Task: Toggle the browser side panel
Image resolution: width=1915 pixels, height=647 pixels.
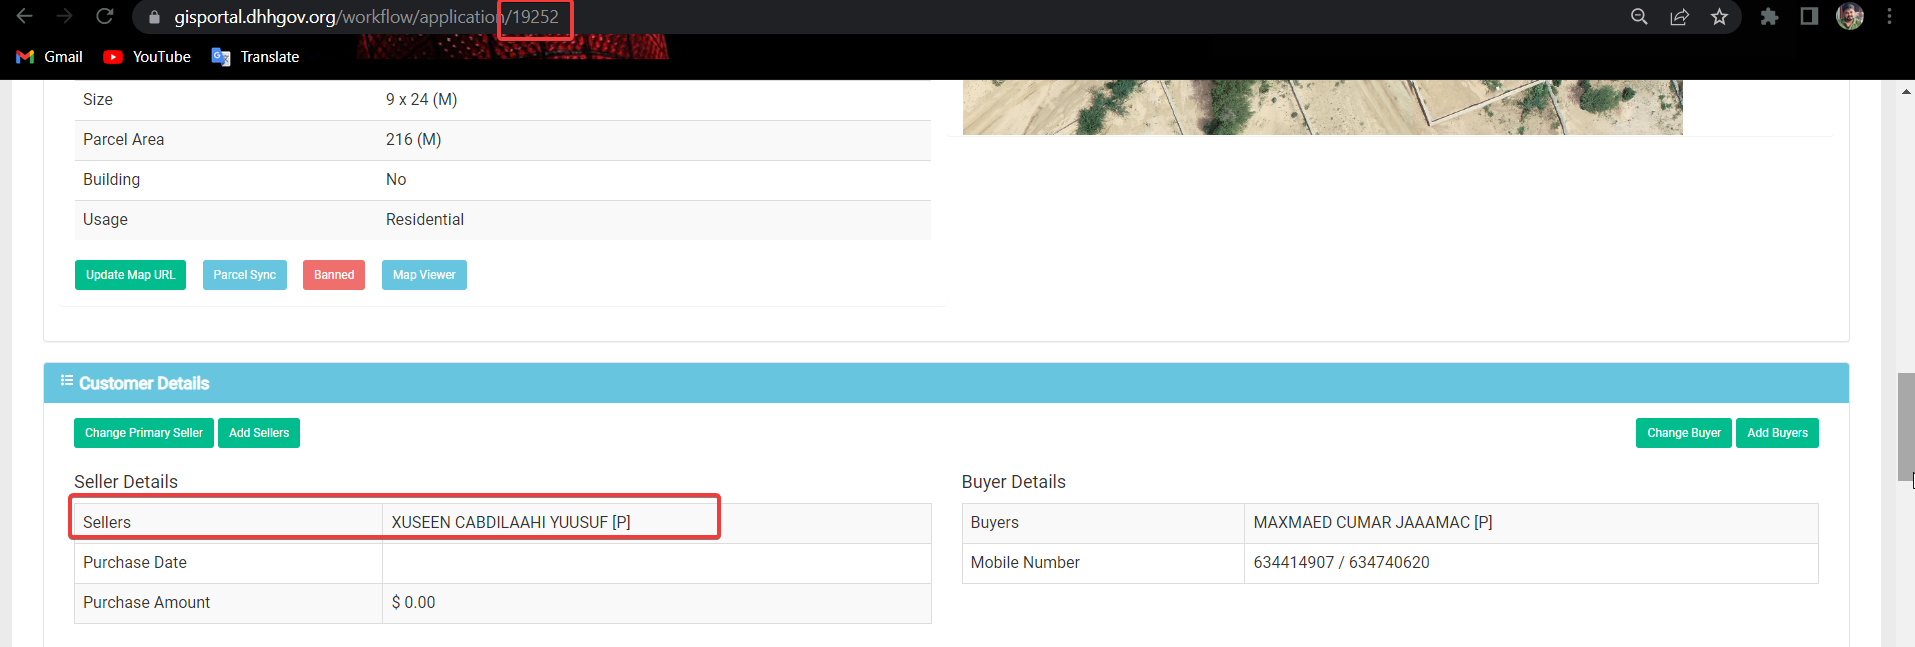Action: pyautogui.click(x=1809, y=17)
